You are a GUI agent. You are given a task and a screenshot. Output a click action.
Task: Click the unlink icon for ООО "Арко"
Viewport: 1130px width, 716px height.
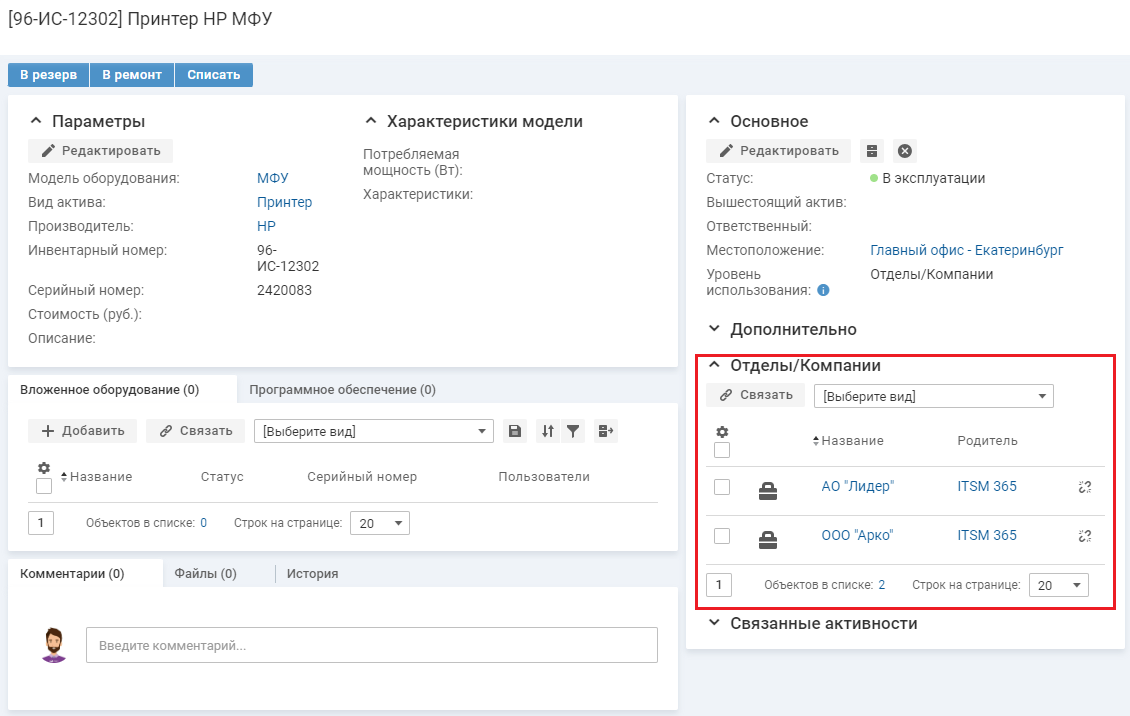[x=1084, y=536]
